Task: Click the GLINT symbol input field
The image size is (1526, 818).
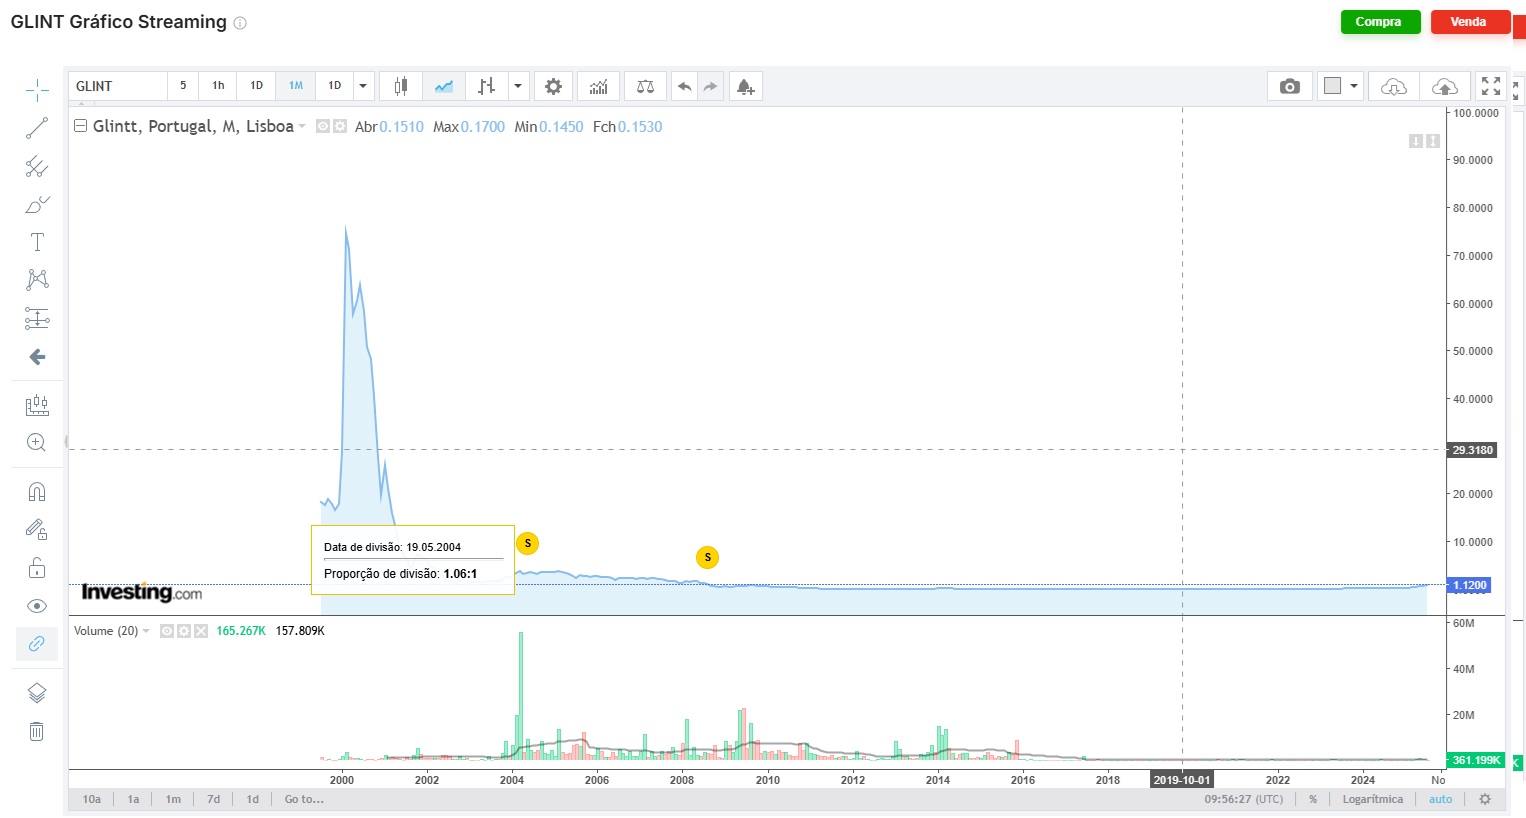Action: click(118, 87)
